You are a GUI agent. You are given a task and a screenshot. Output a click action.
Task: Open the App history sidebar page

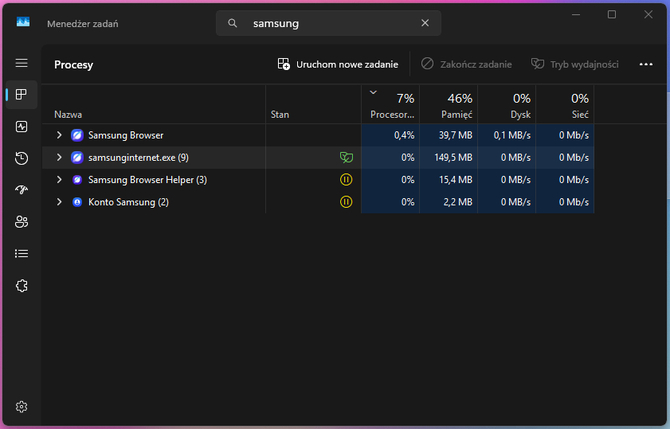(x=21, y=159)
